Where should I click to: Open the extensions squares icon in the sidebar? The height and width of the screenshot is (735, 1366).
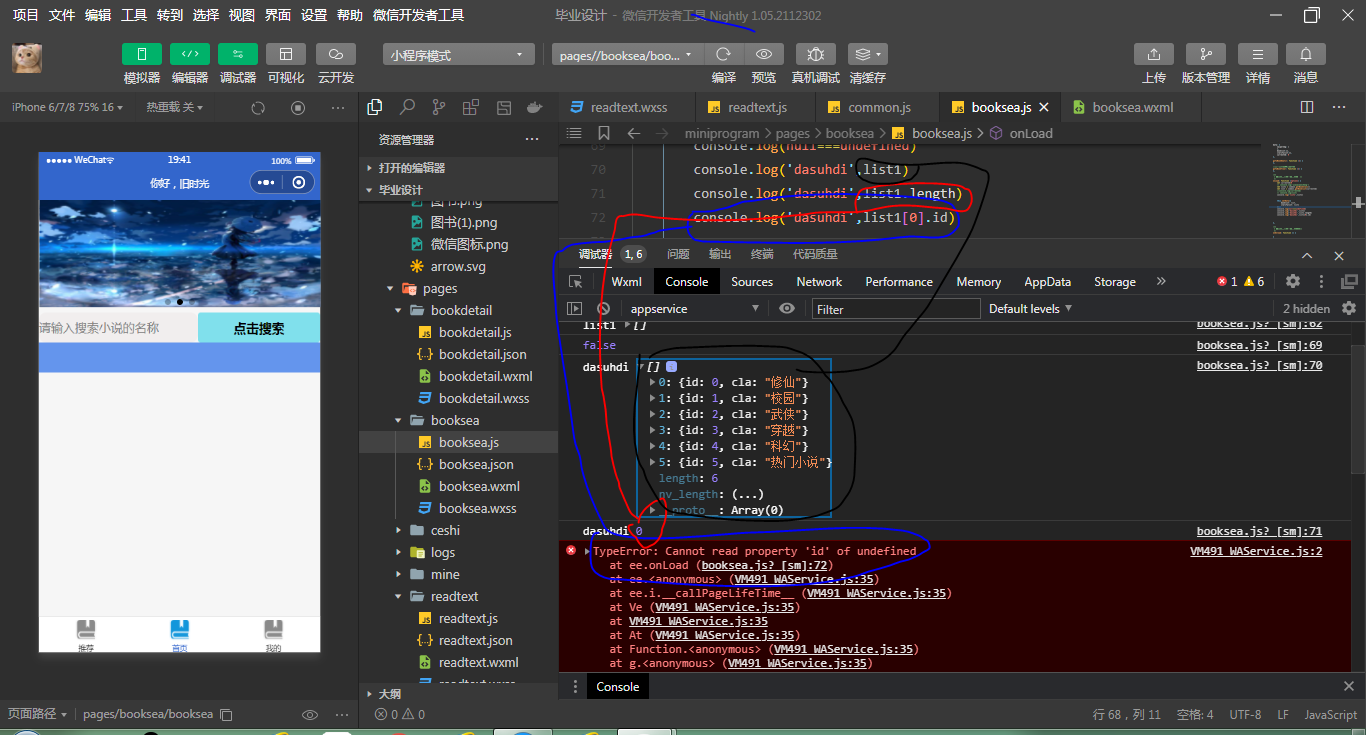[471, 107]
